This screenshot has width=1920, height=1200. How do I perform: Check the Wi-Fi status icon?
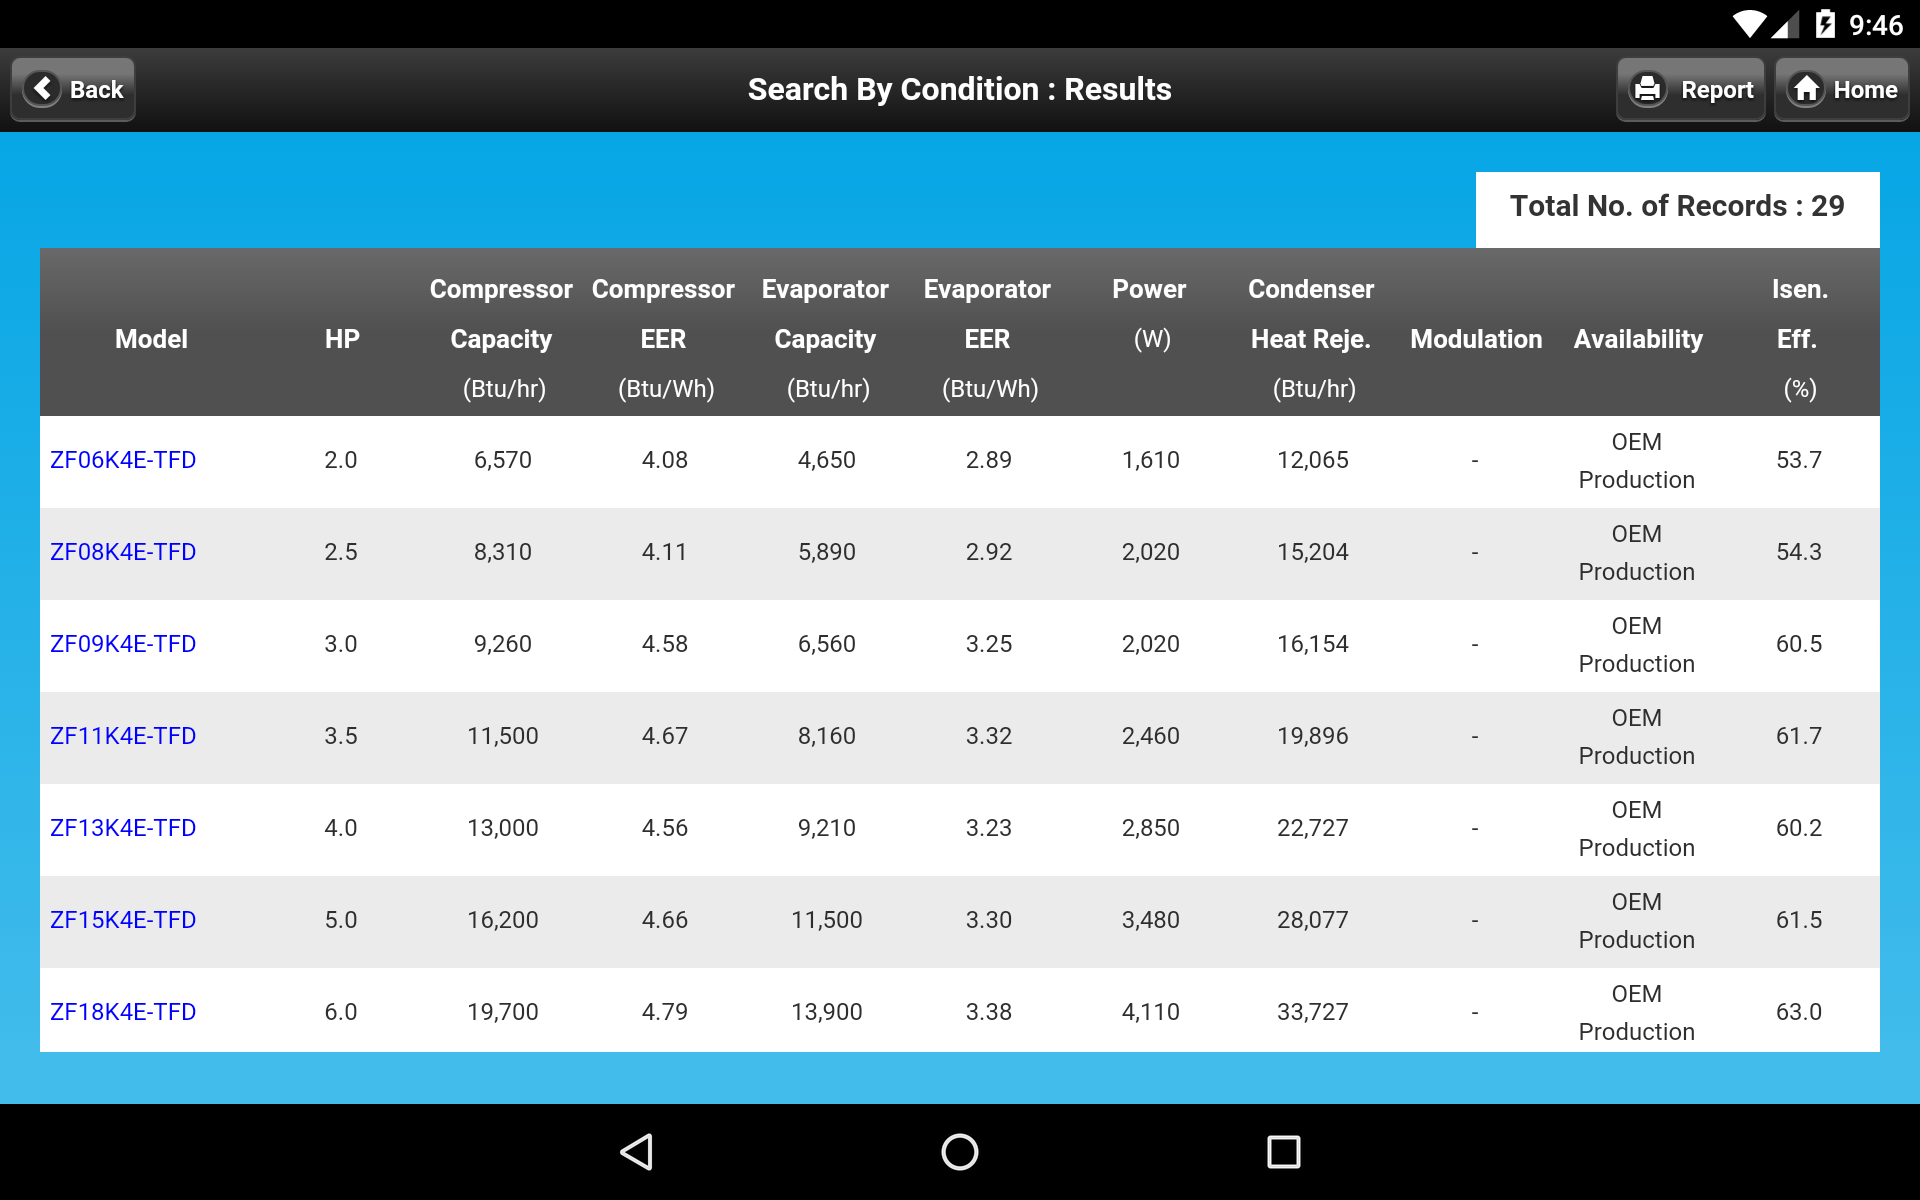tap(1750, 24)
